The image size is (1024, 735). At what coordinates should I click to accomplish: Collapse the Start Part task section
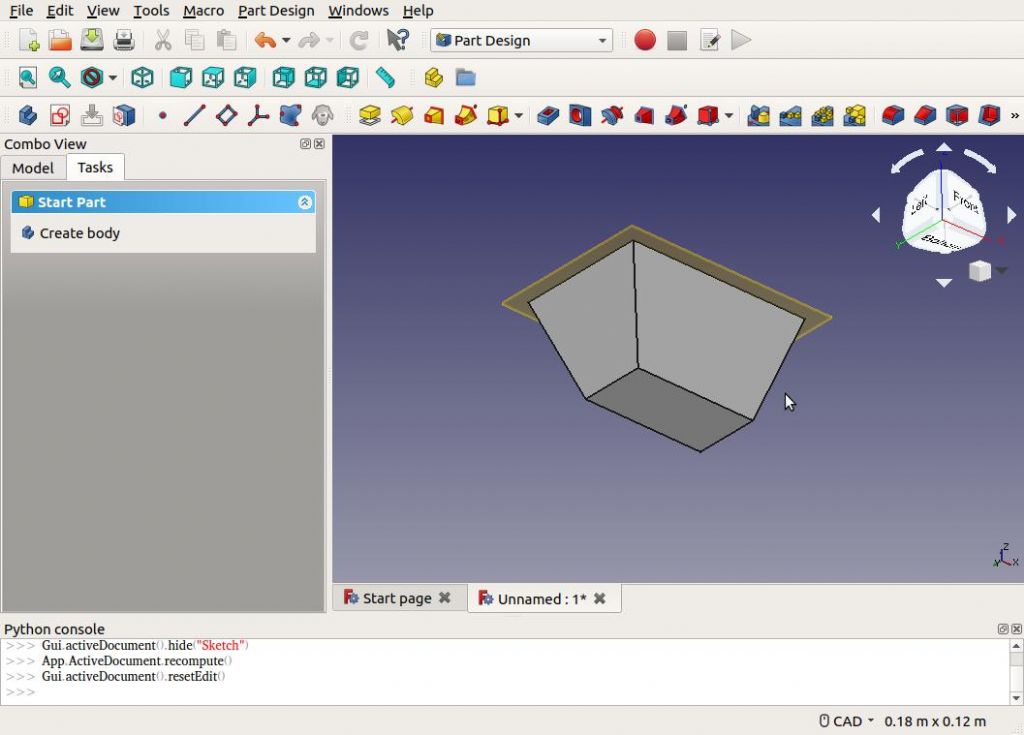[x=305, y=202]
